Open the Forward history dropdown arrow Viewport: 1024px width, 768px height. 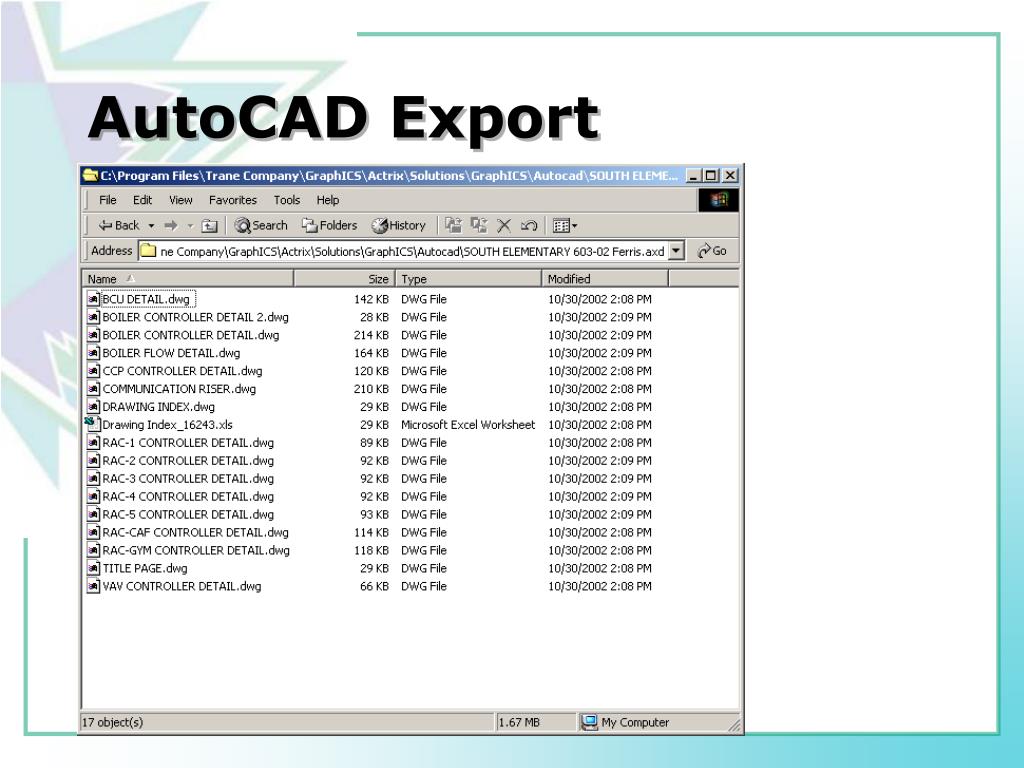(x=190, y=226)
